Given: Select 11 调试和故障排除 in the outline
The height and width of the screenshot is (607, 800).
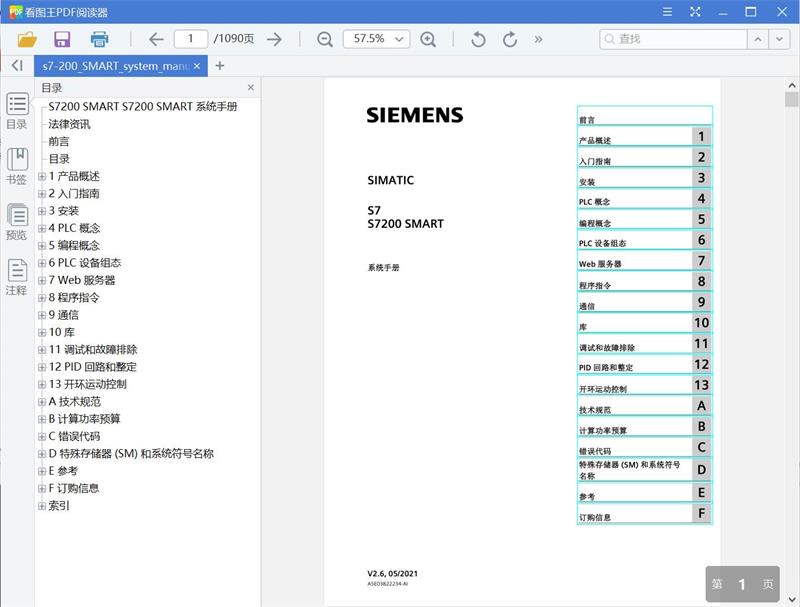Looking at the screenshot, I should [x=93, y=349].
